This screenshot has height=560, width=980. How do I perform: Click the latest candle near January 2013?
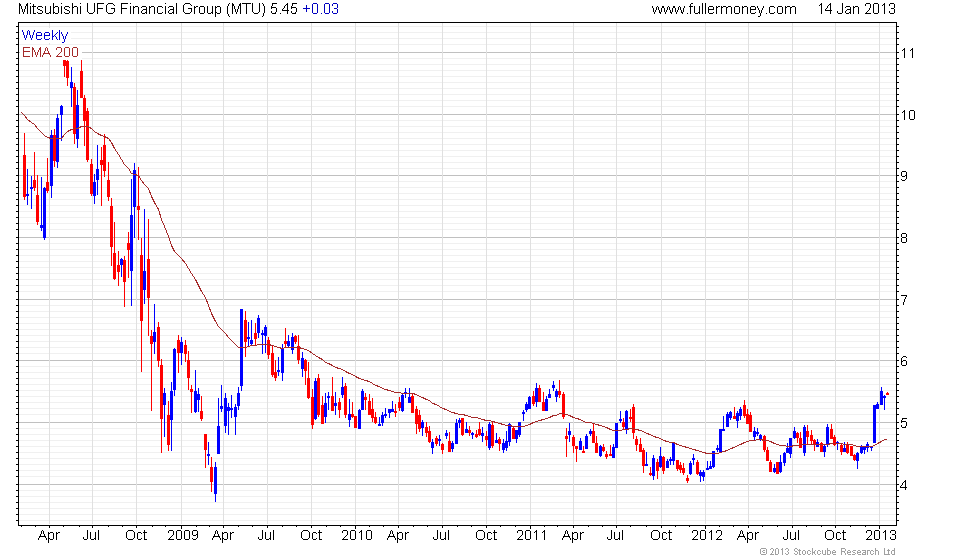(887, 394)
